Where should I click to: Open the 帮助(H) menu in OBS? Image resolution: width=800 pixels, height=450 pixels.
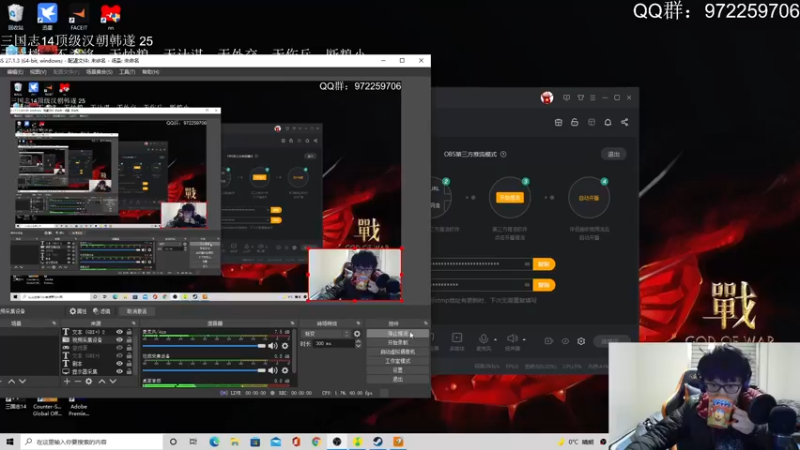[151, 72]
